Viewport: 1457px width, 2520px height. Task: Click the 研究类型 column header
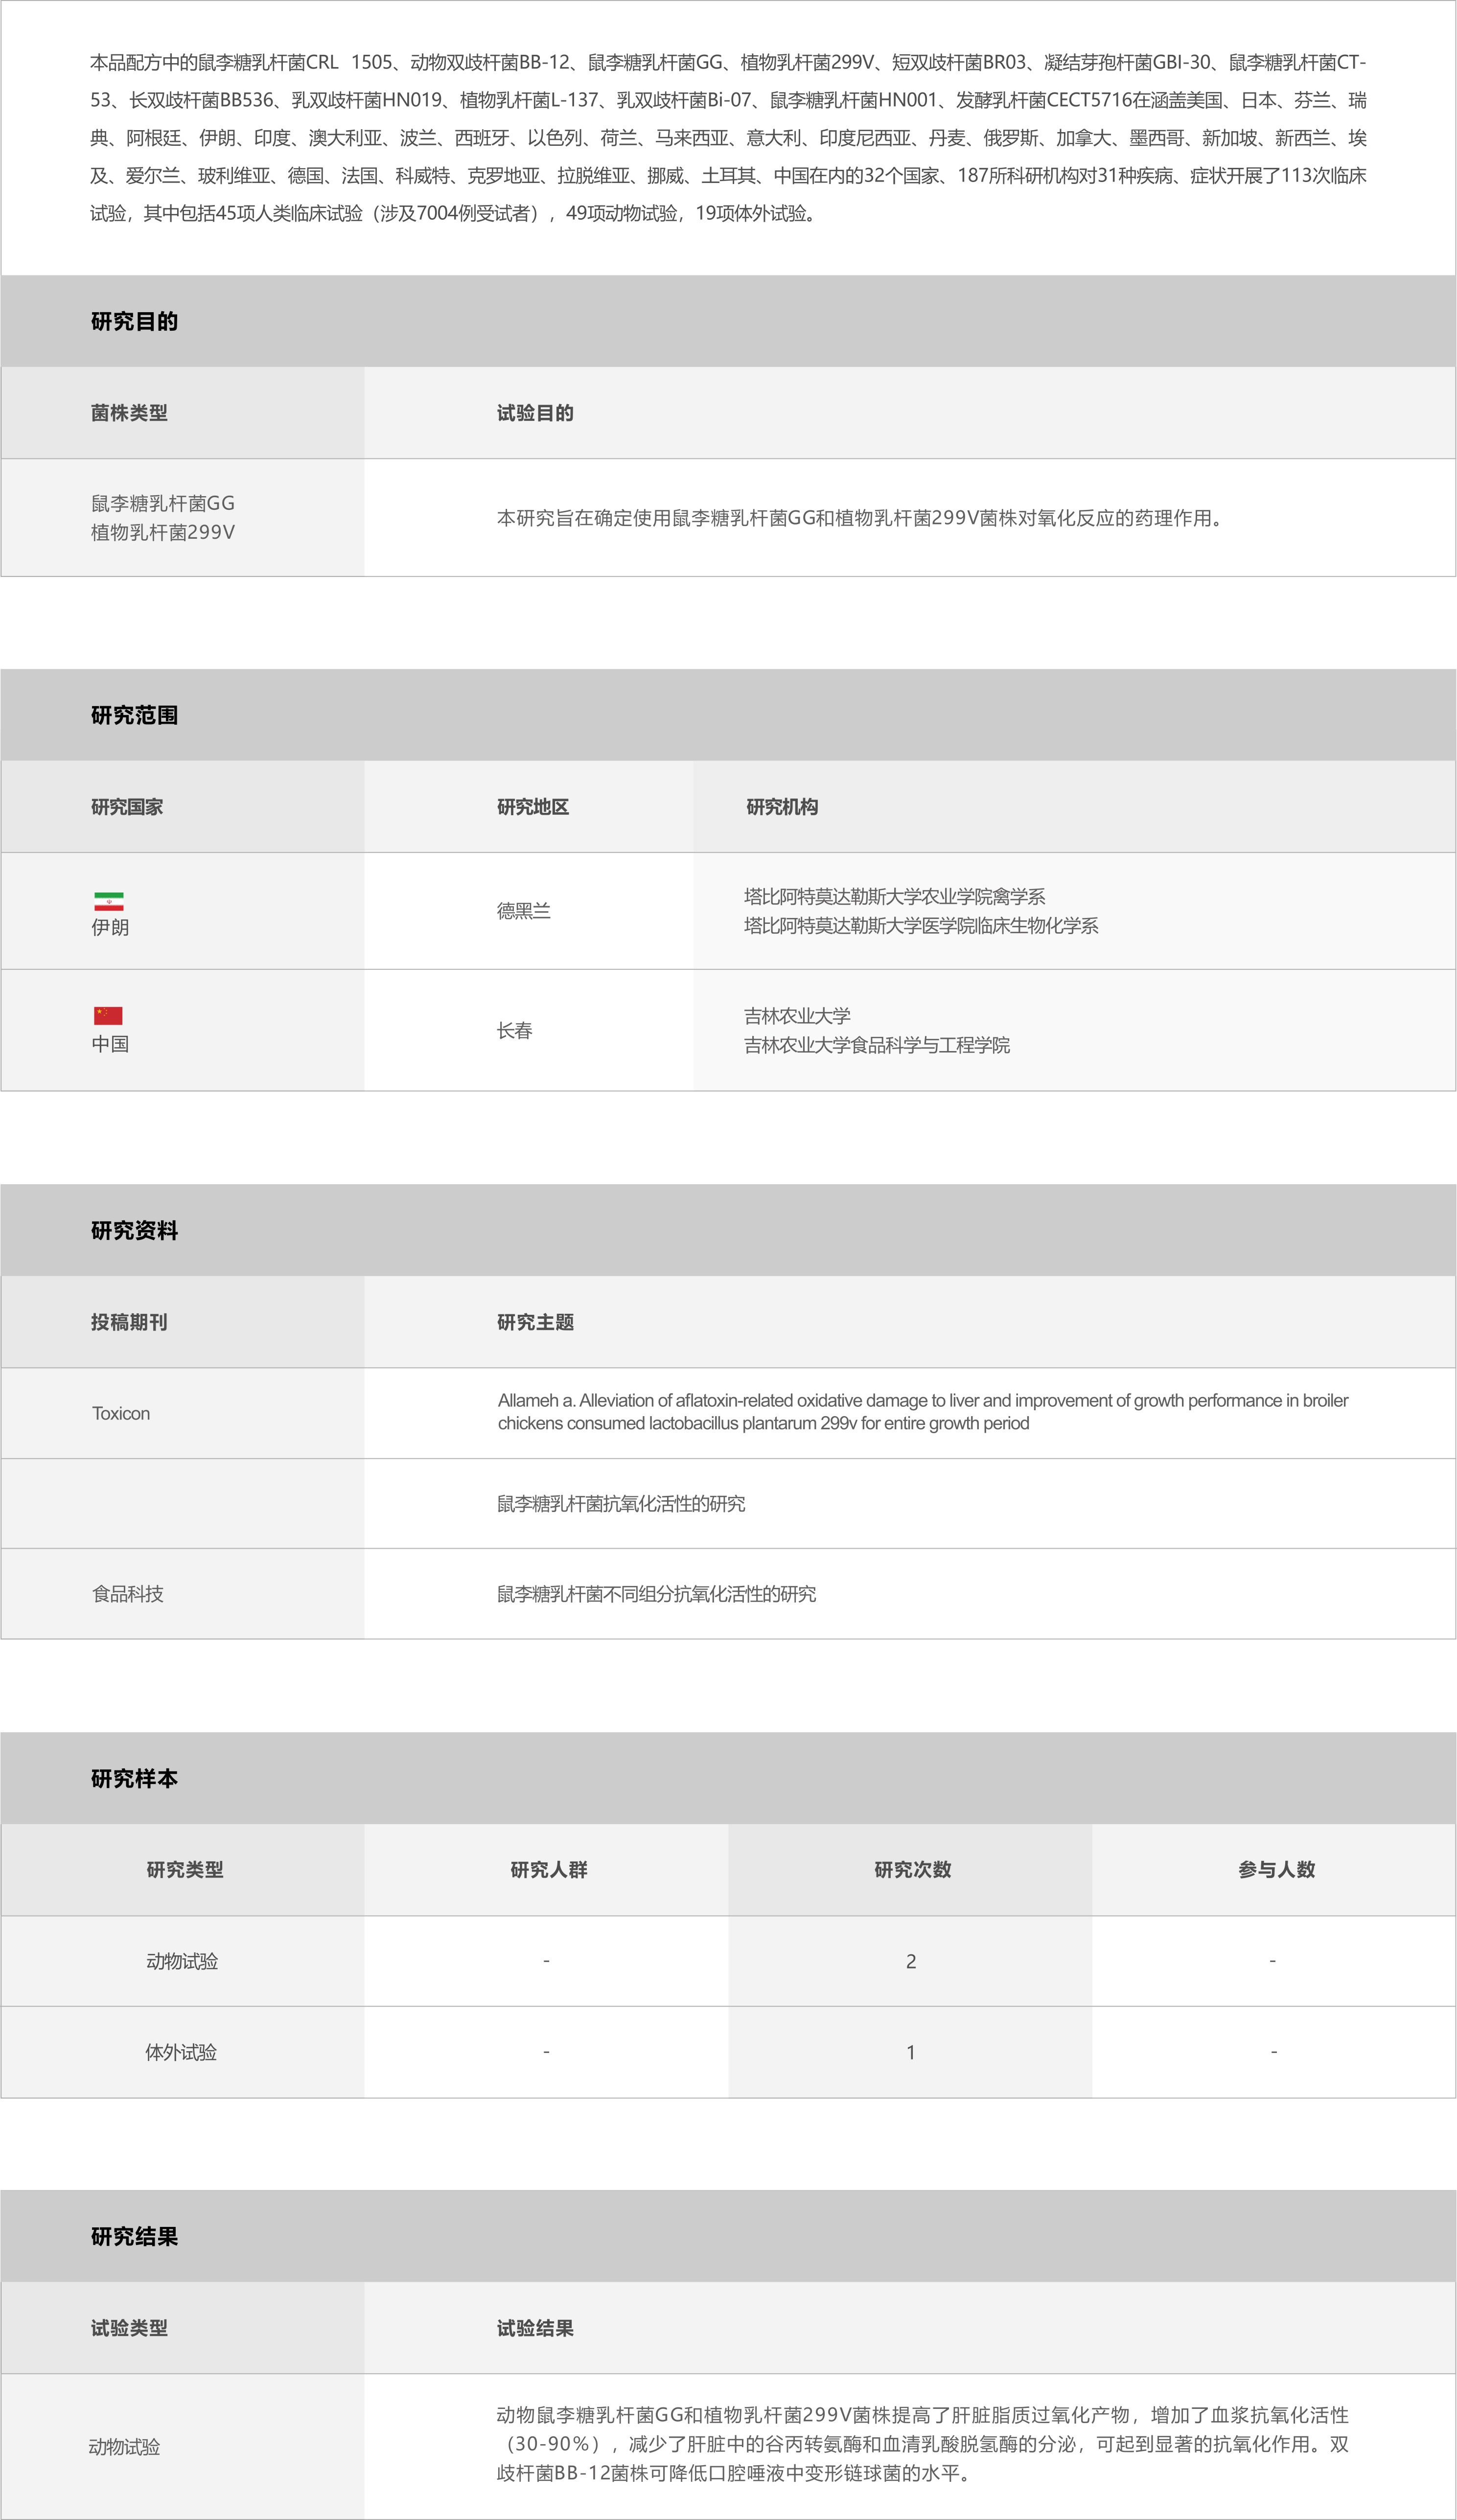185,1869
